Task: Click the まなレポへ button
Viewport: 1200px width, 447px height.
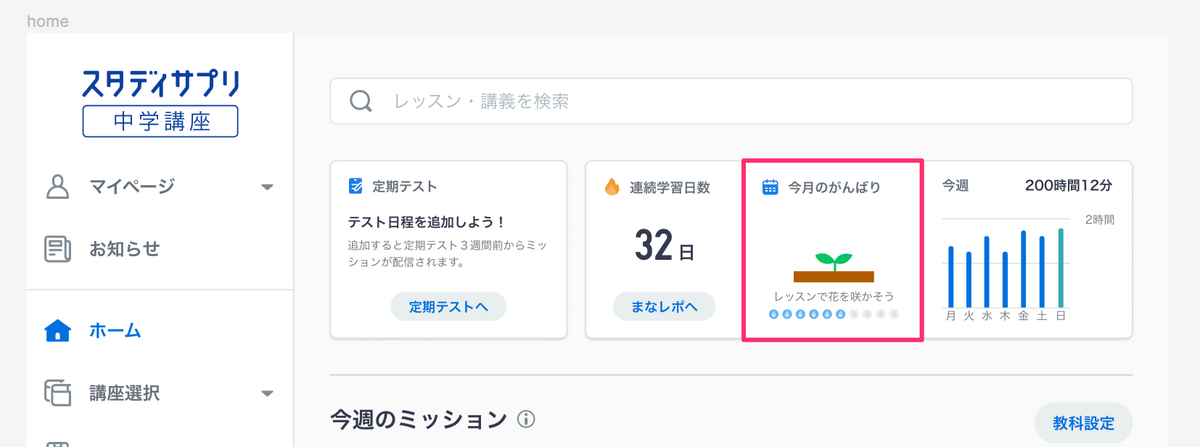Action: click(664, 307)
